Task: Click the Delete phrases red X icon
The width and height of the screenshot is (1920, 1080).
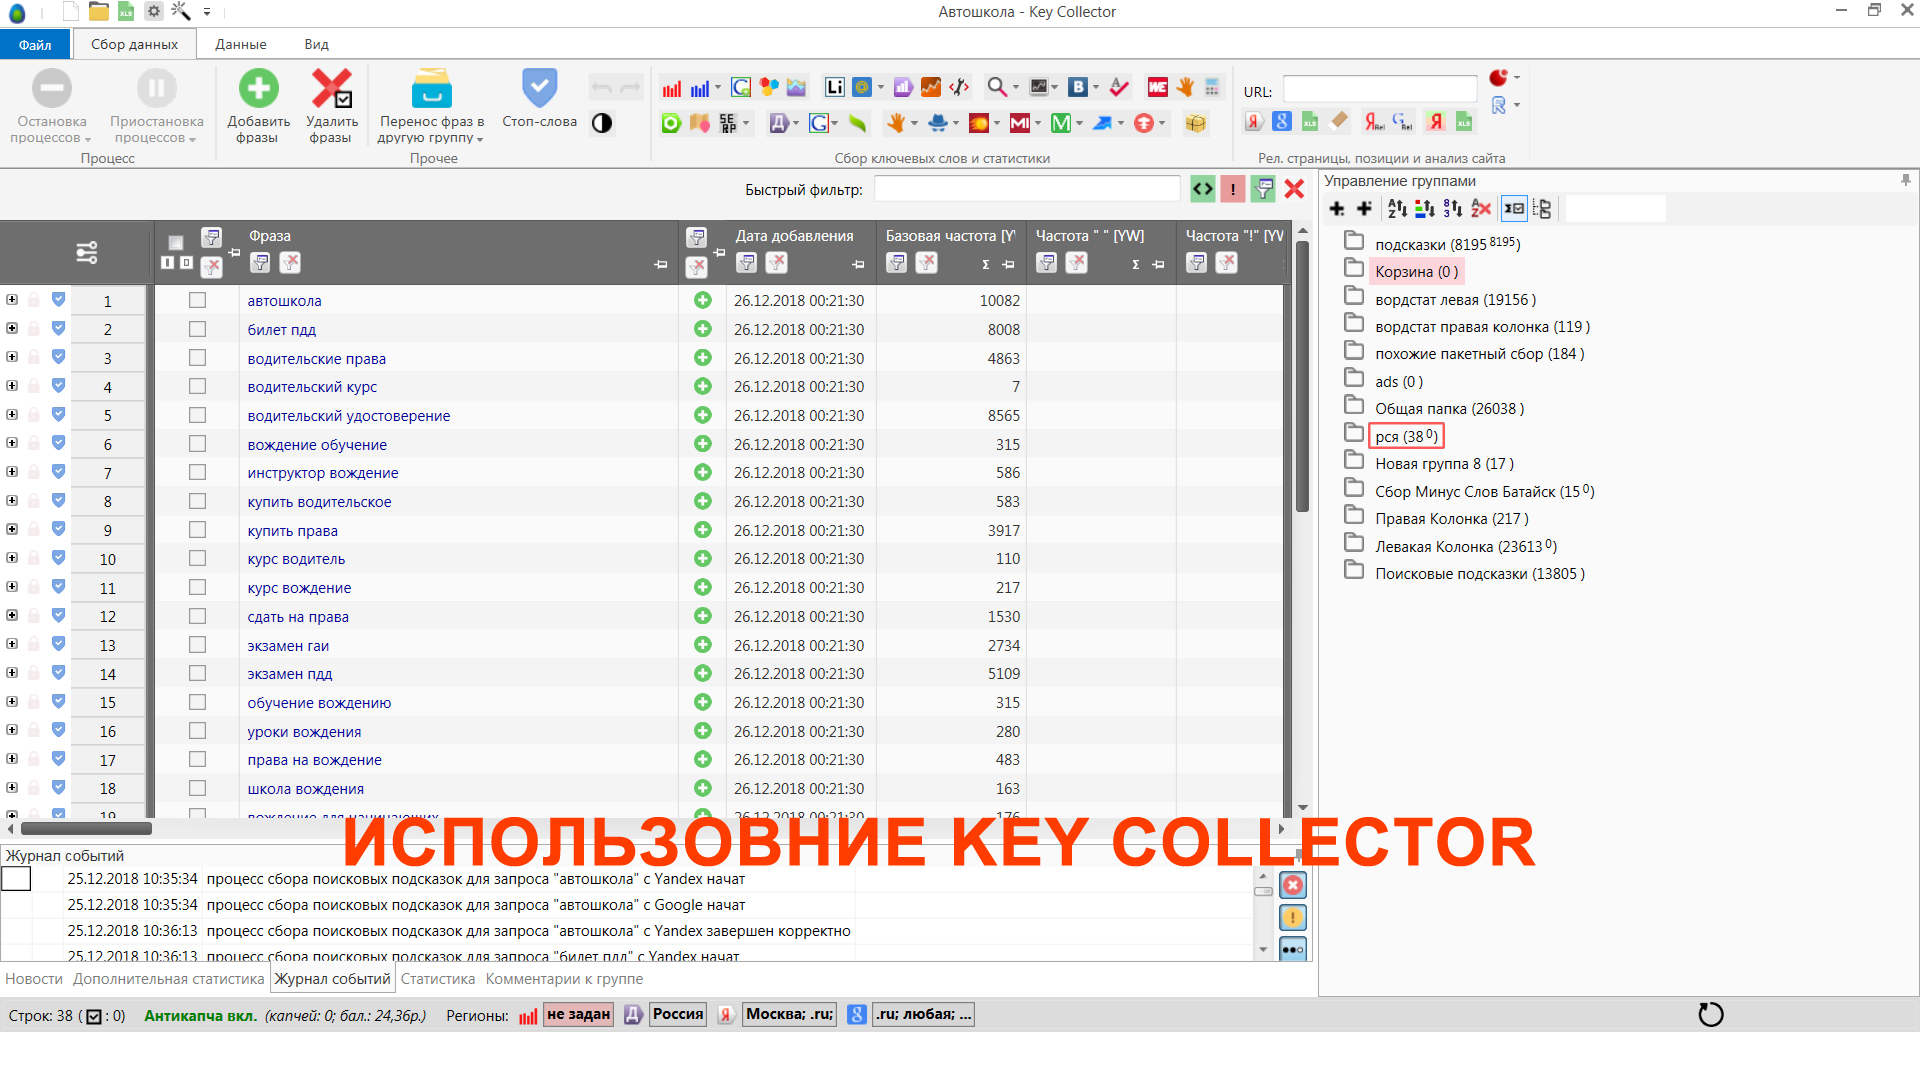Action: pos(331,89)
